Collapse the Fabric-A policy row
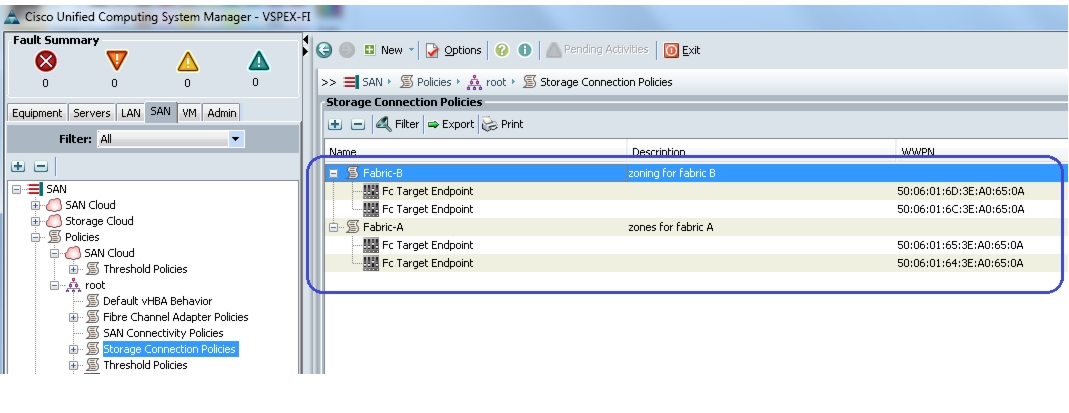 pos(333,227)
